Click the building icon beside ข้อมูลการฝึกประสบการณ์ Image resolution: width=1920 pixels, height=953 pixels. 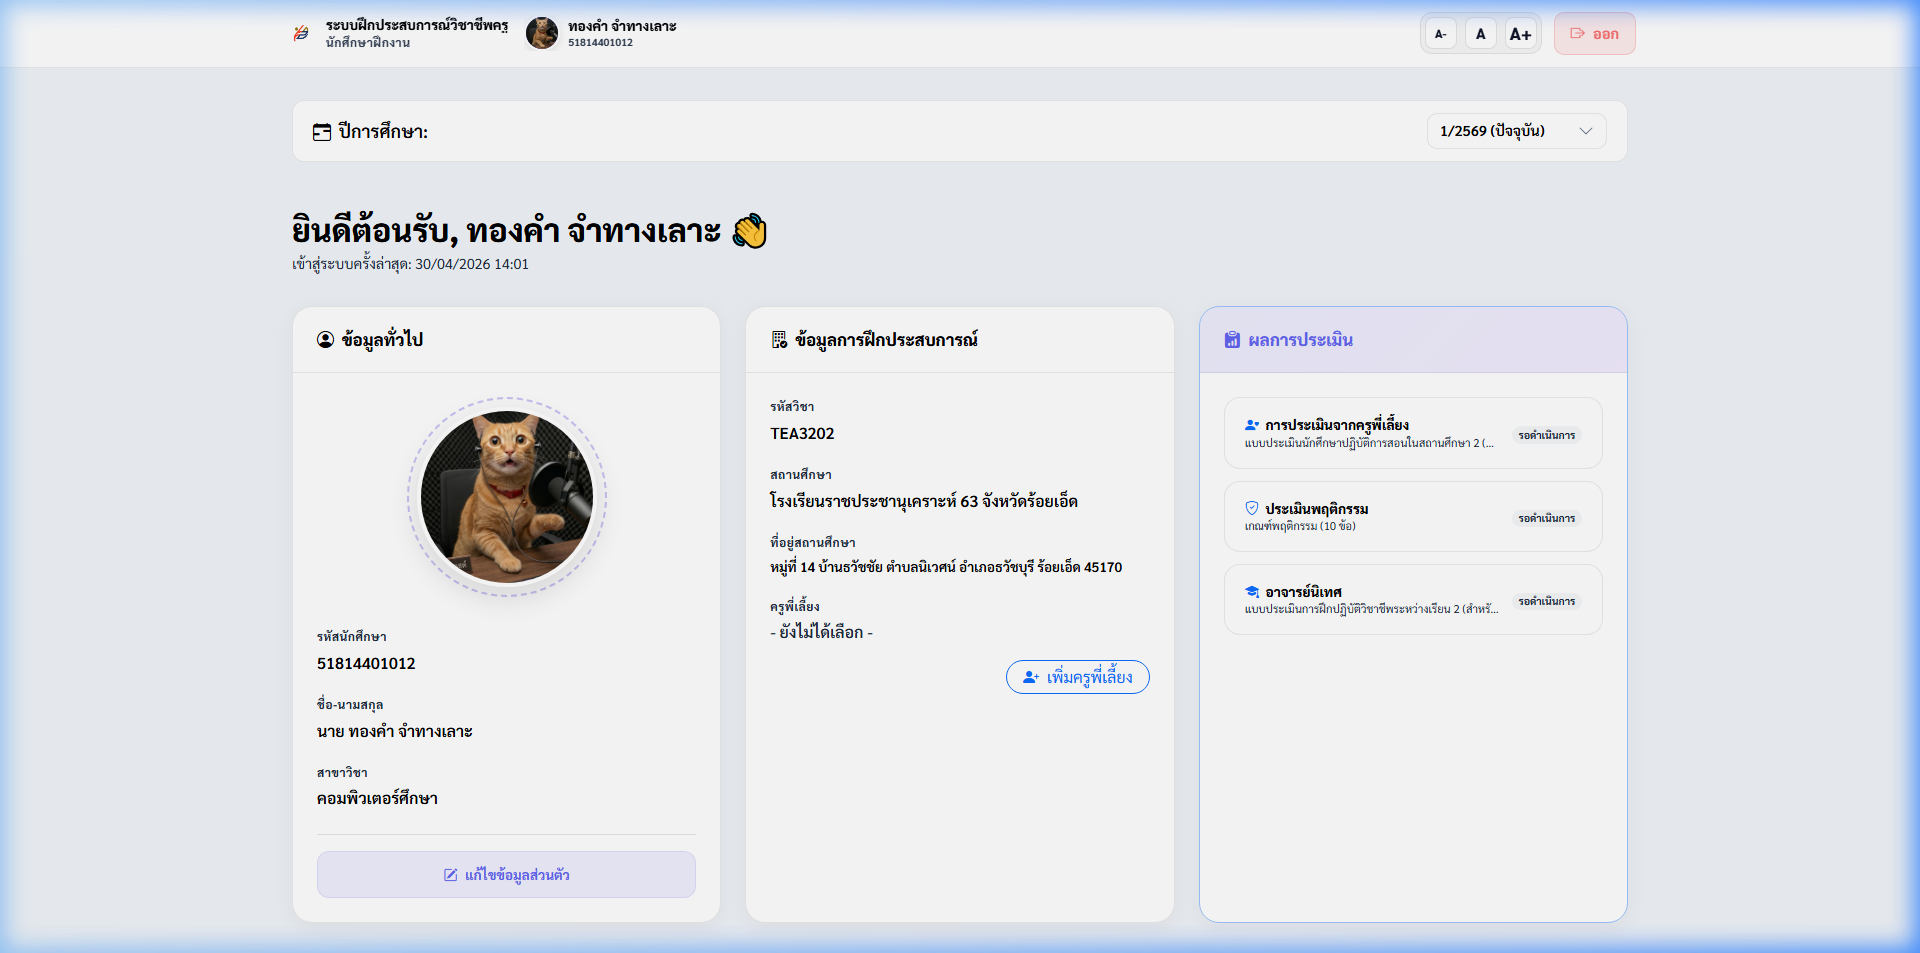pos(779,340)
